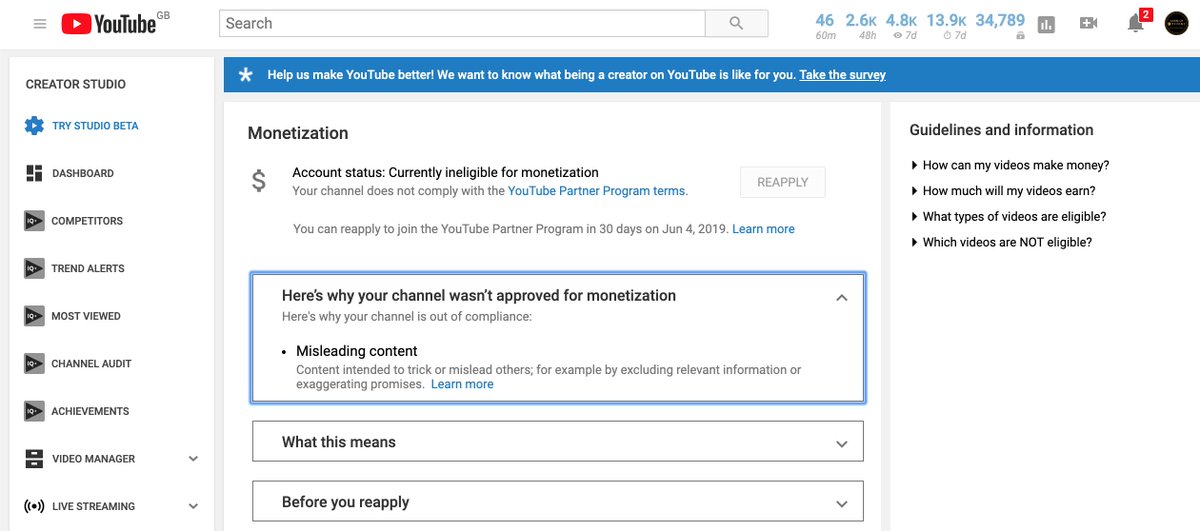Open the hamburger guide menu

[40, 24]
